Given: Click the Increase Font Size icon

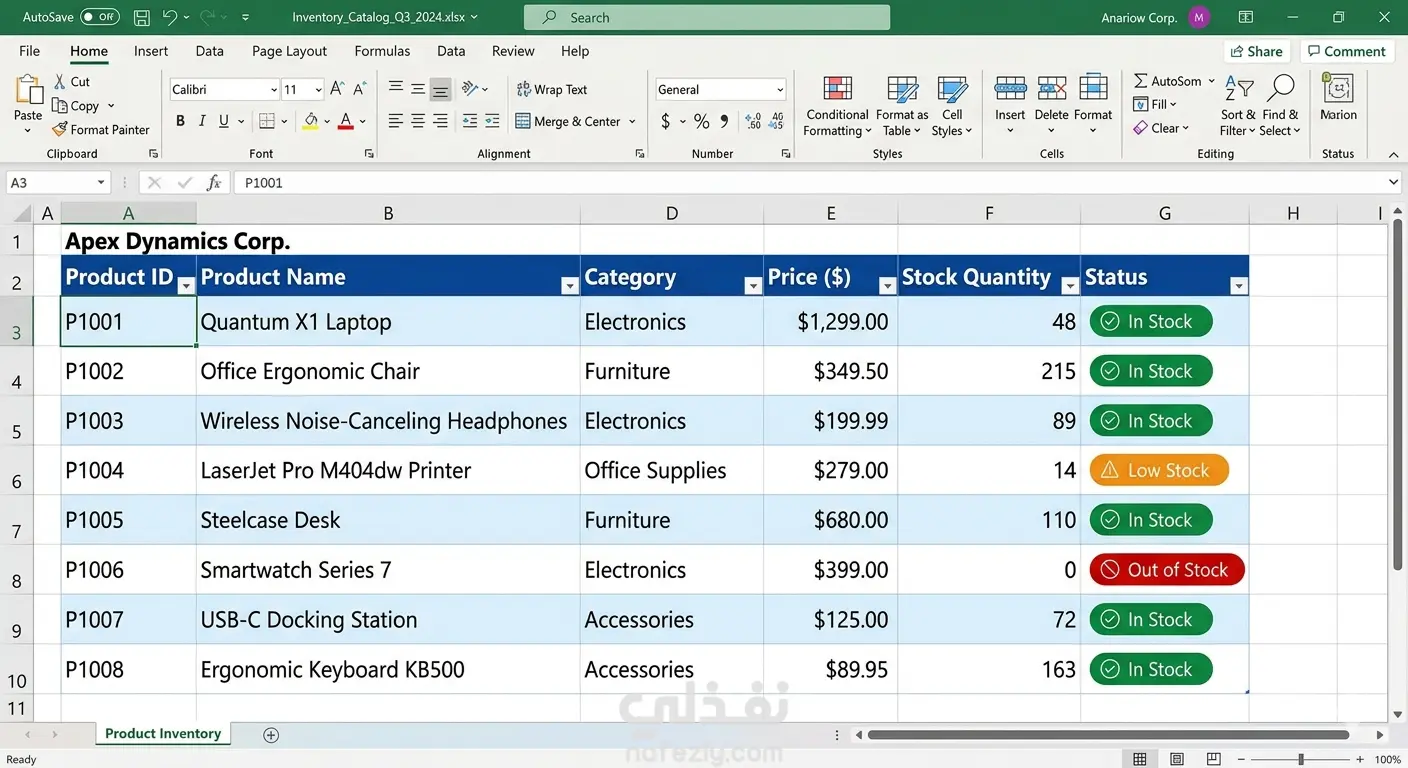Looking at the screenshot, I should (x=338, y=89).
